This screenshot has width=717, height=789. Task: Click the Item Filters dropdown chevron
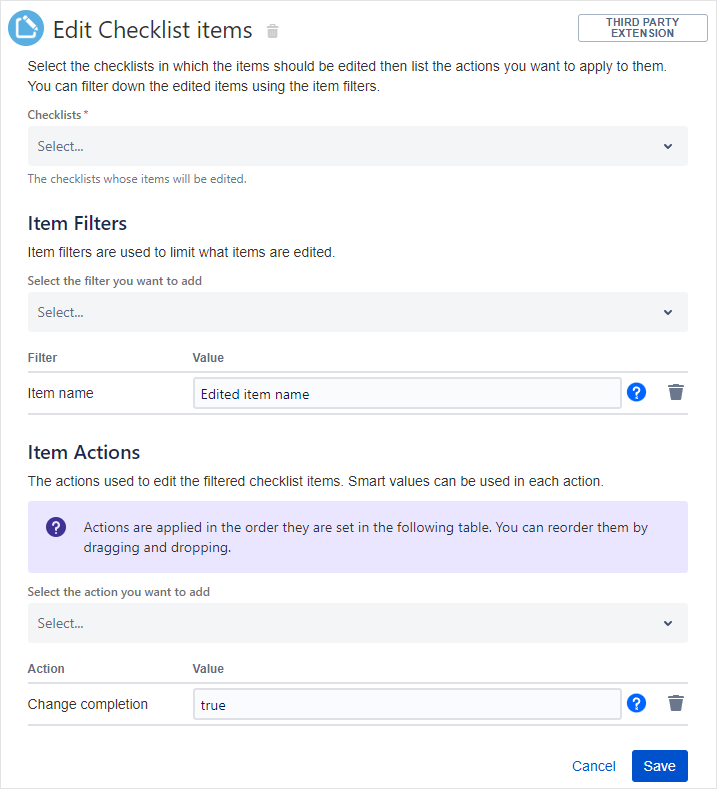click(668, 312)
